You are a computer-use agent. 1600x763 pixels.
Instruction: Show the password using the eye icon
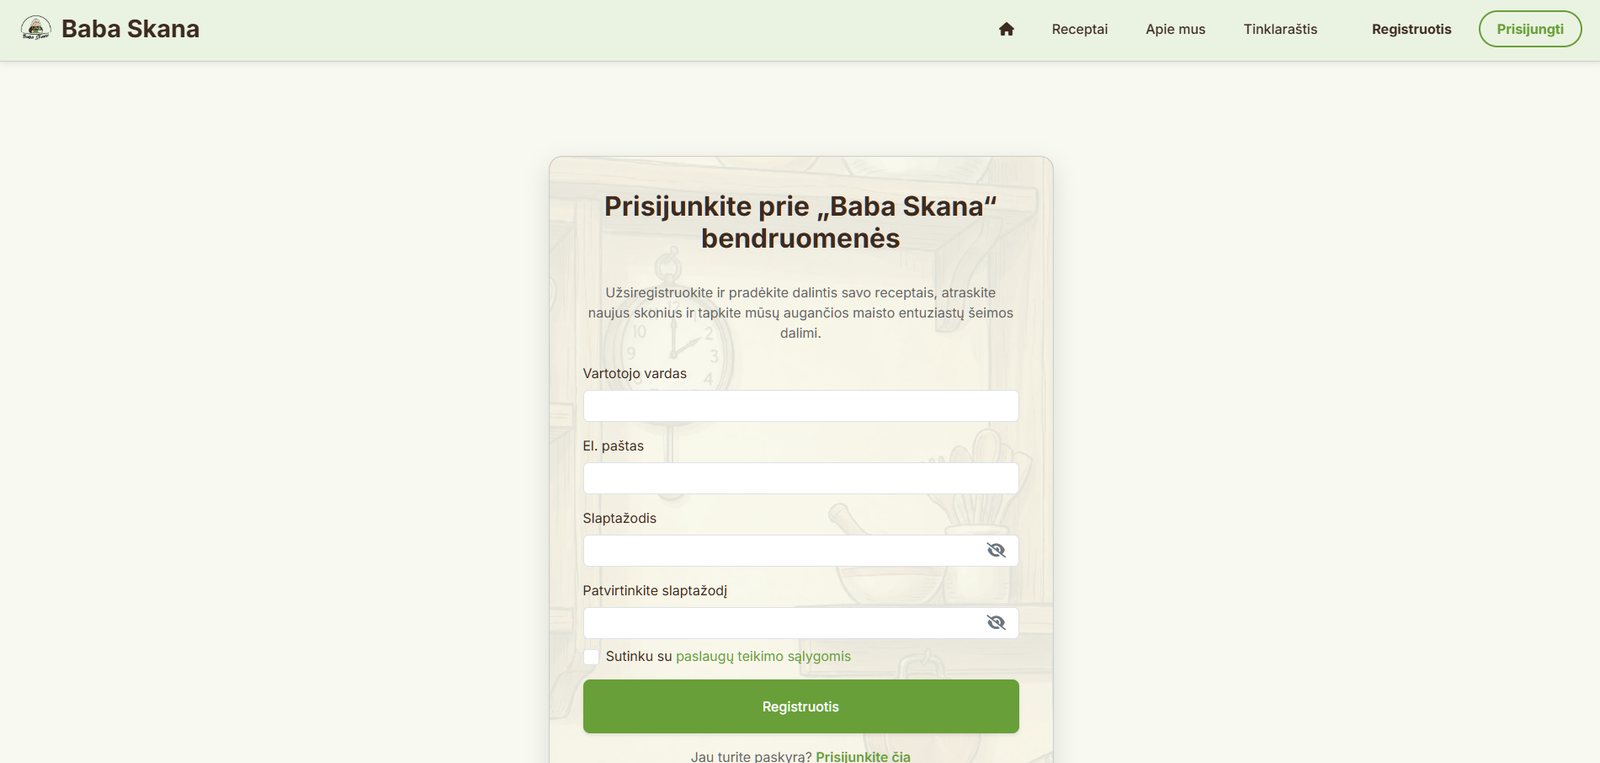click(996, 550)
